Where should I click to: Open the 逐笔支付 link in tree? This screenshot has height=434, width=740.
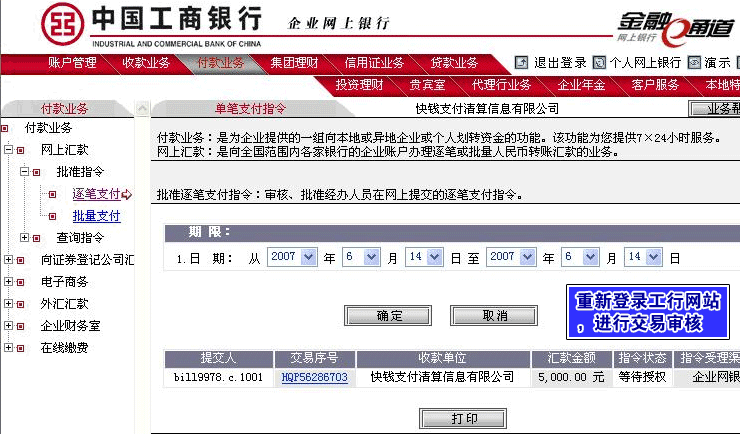(97, 194)
